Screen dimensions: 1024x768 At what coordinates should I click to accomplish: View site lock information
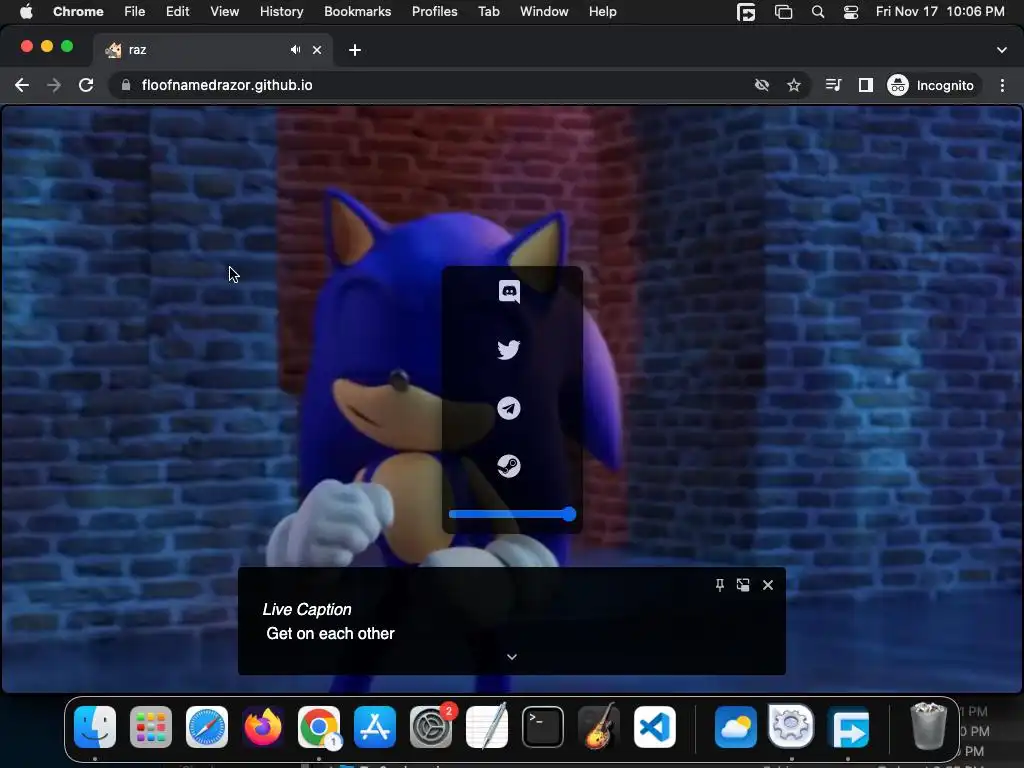[126, 86]
